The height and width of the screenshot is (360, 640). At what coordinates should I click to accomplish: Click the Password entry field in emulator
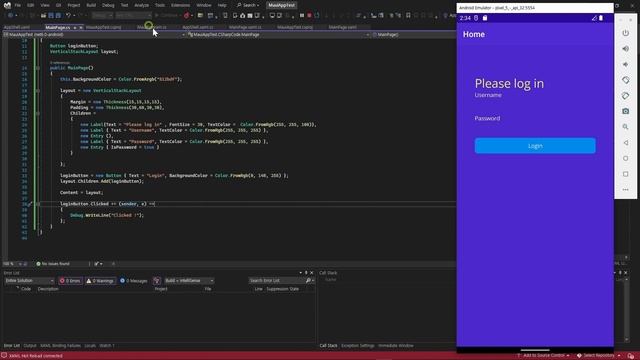(x=535, y=130)
